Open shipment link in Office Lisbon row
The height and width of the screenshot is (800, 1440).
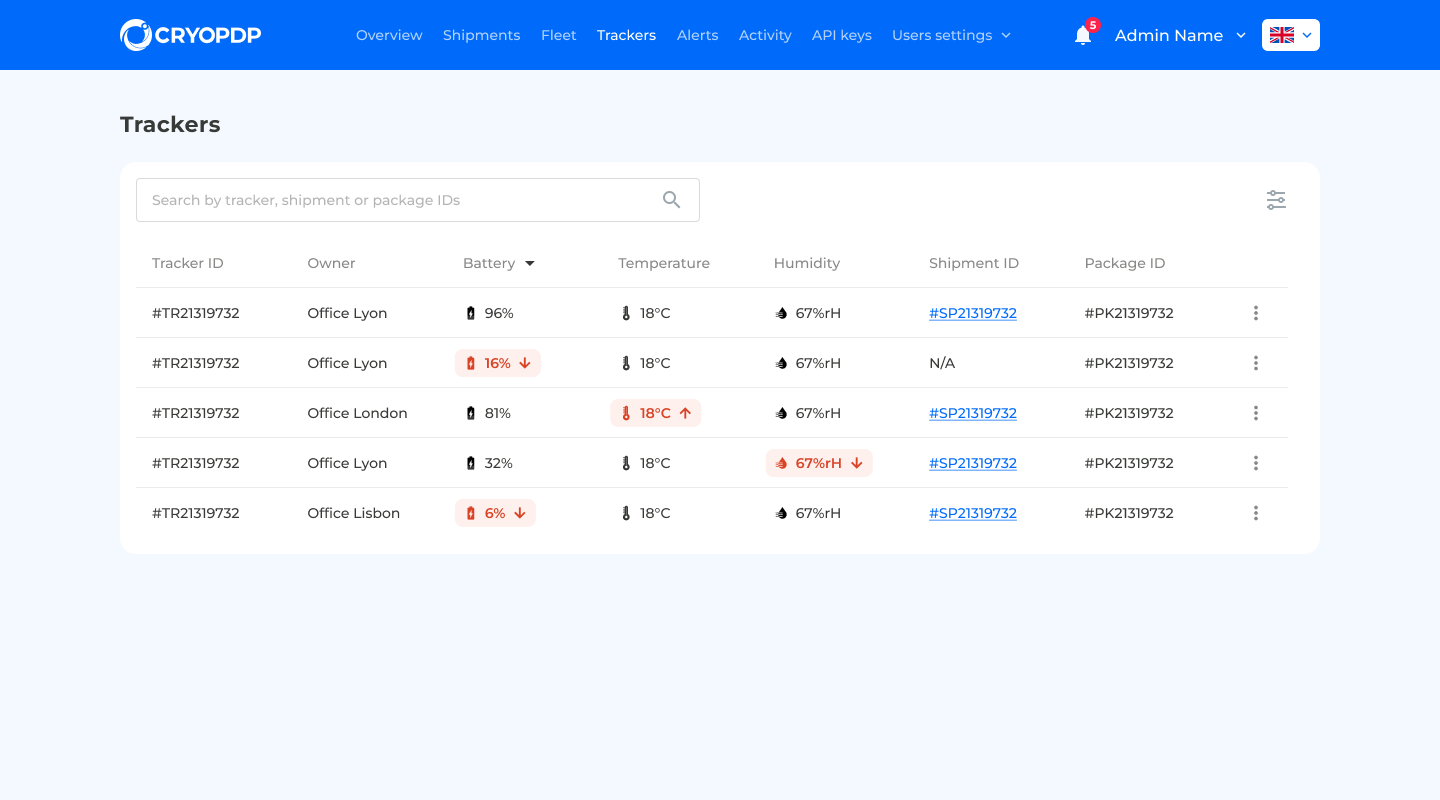(973, 513)
